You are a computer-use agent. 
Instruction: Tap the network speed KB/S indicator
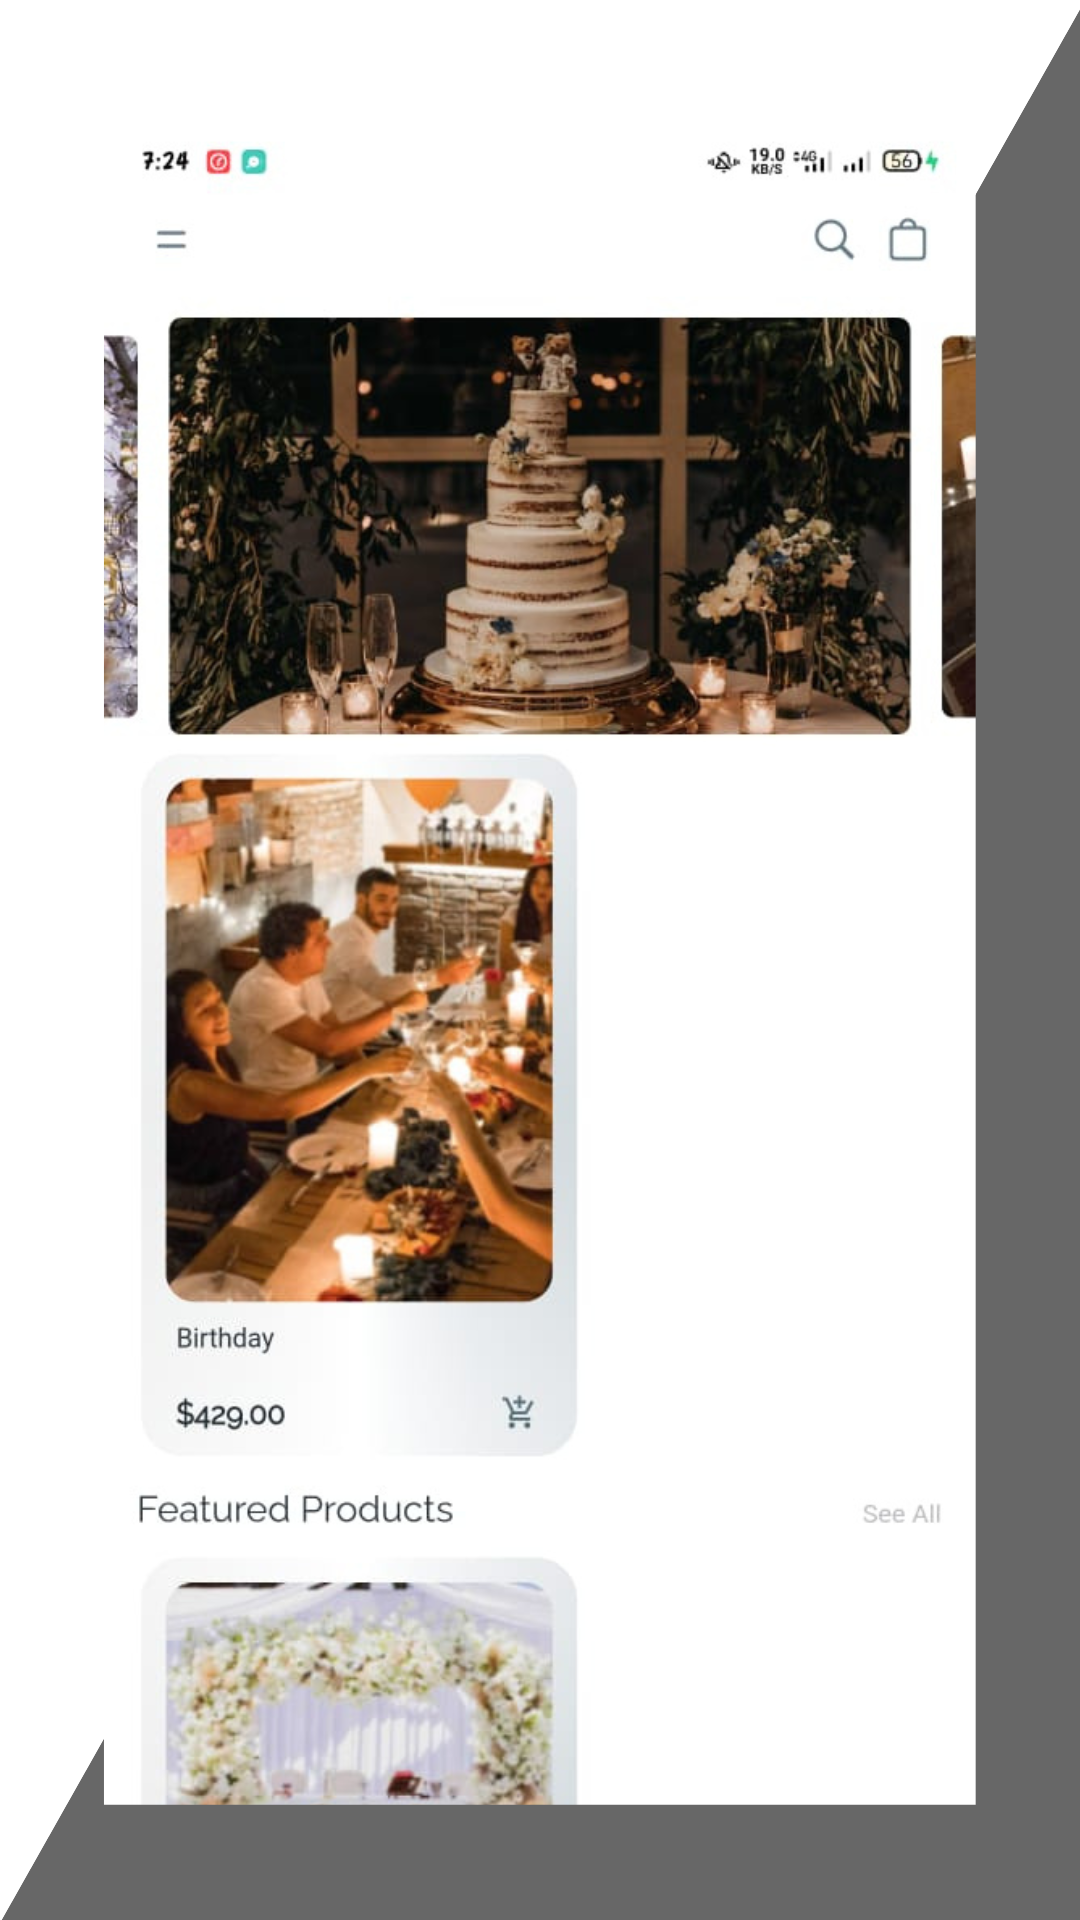coord(767,161)
